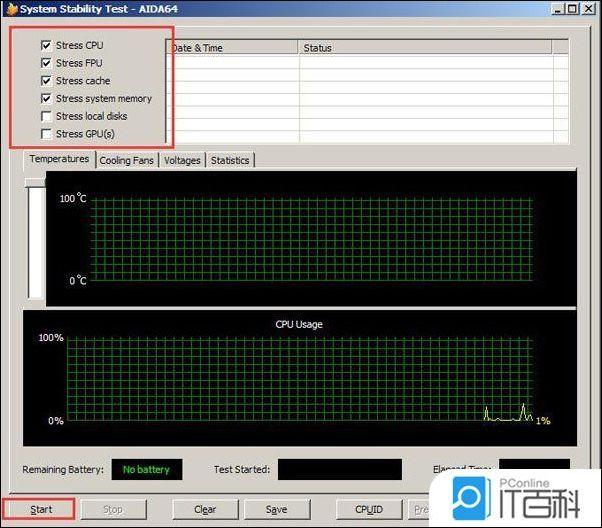
Task: Minimize the System Stability Test window
Action: point(557,9)
